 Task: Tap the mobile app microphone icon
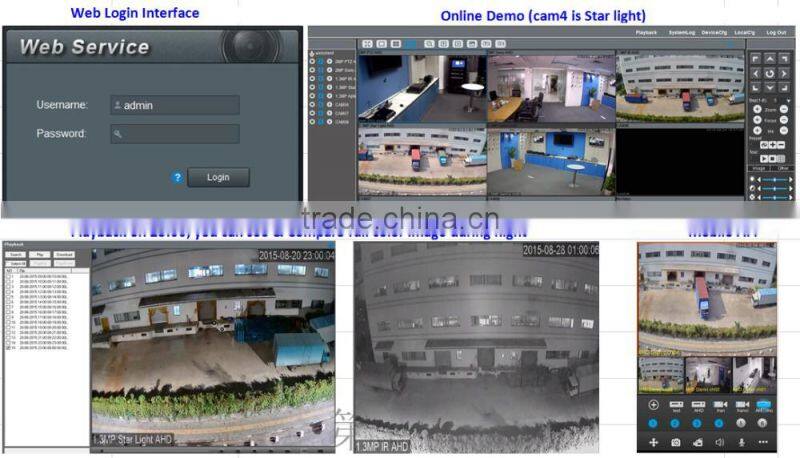point(742,441)
